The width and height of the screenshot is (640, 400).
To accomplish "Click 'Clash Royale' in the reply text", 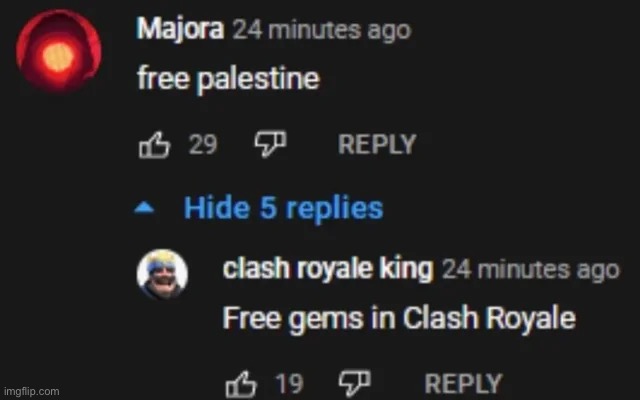I will [x=489, y=318].
